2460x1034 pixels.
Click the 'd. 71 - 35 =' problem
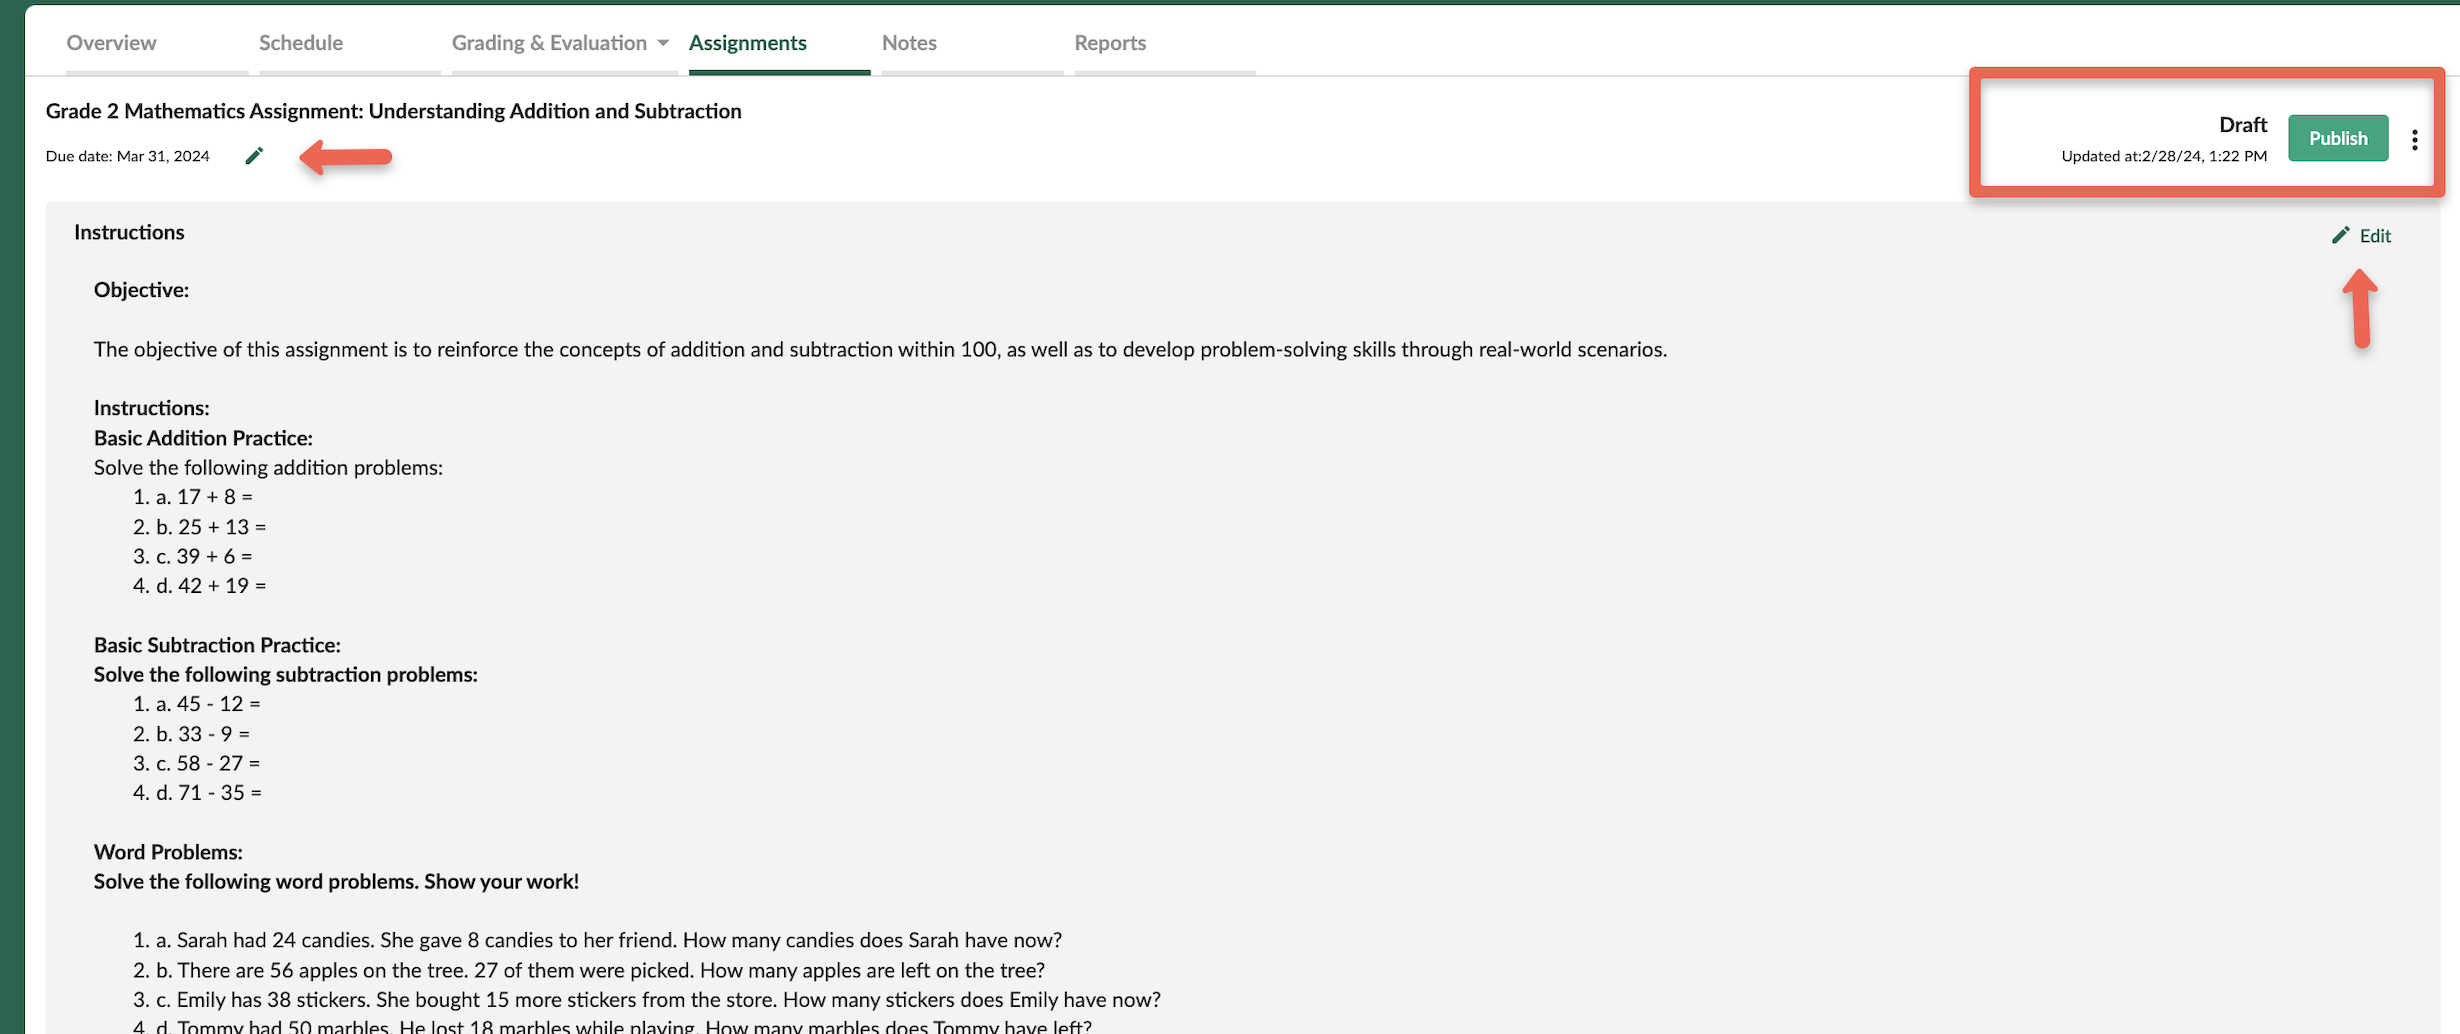209,793
